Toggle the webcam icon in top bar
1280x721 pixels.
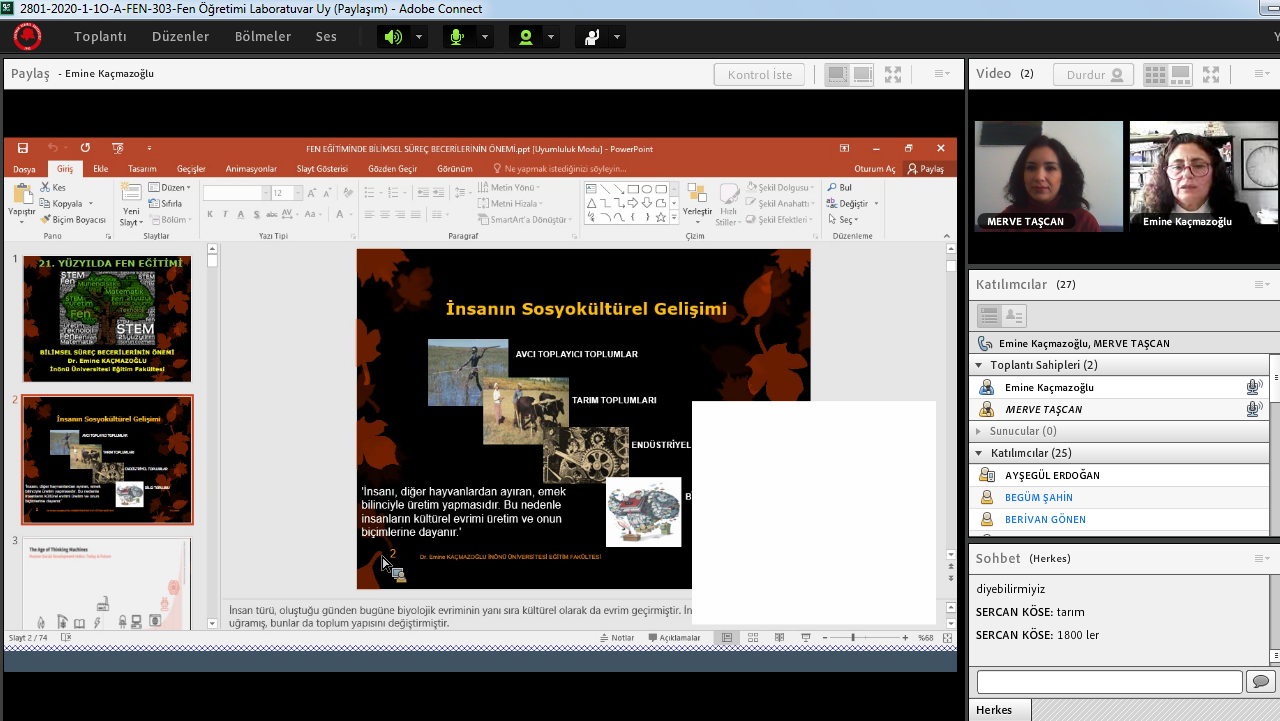click(x=524, y=37)
